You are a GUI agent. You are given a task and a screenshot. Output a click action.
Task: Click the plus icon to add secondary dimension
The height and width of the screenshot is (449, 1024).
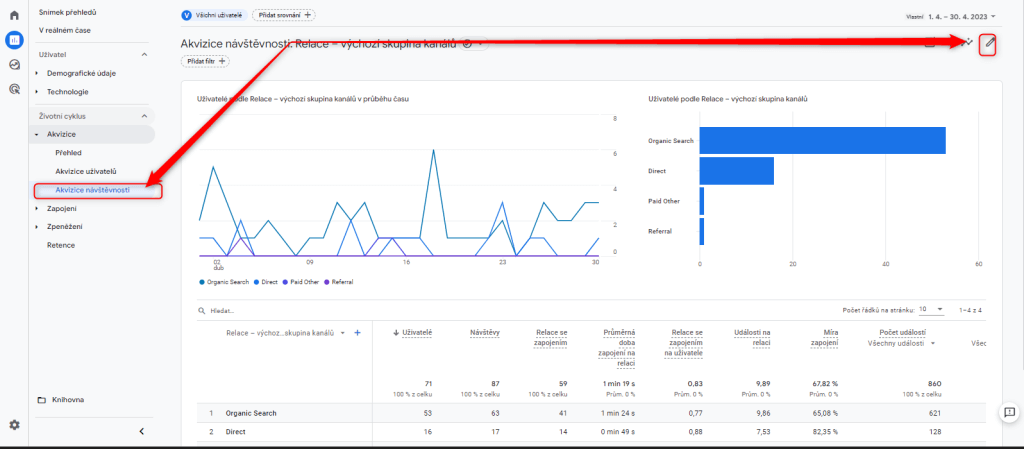pyautogui.click(x=358, y=333)
